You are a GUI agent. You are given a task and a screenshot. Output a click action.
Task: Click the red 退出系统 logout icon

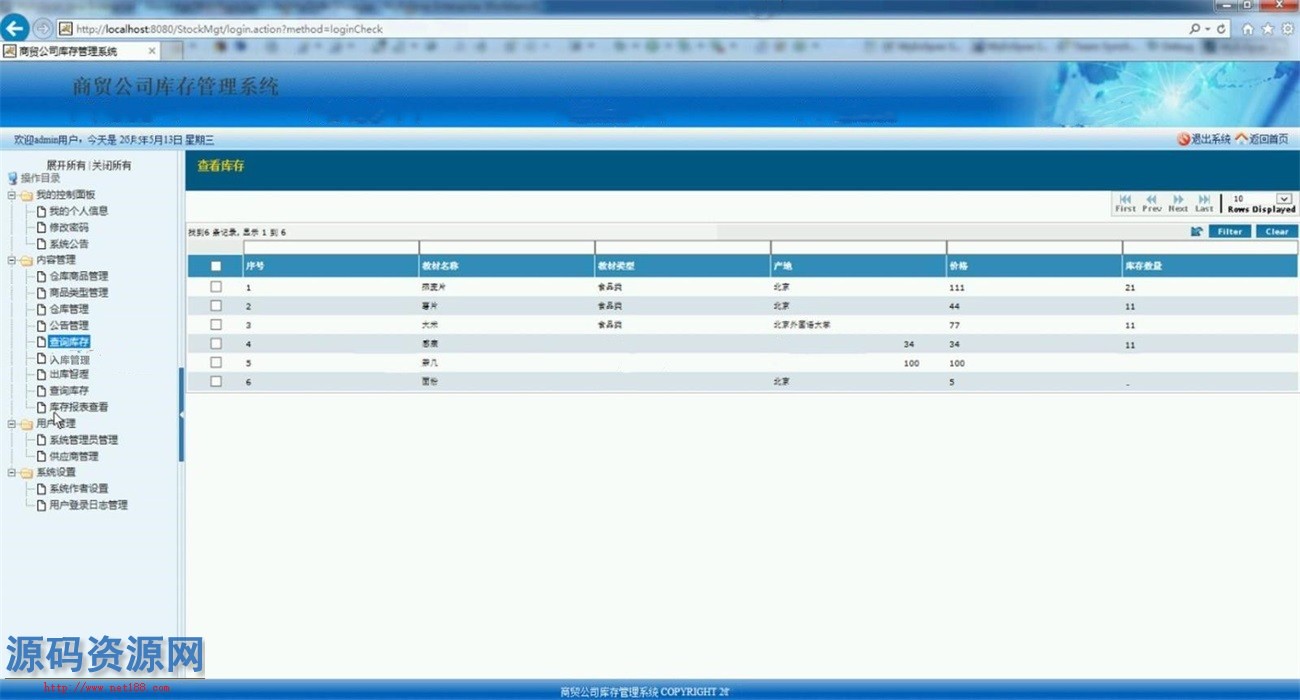click(1183, 139)
